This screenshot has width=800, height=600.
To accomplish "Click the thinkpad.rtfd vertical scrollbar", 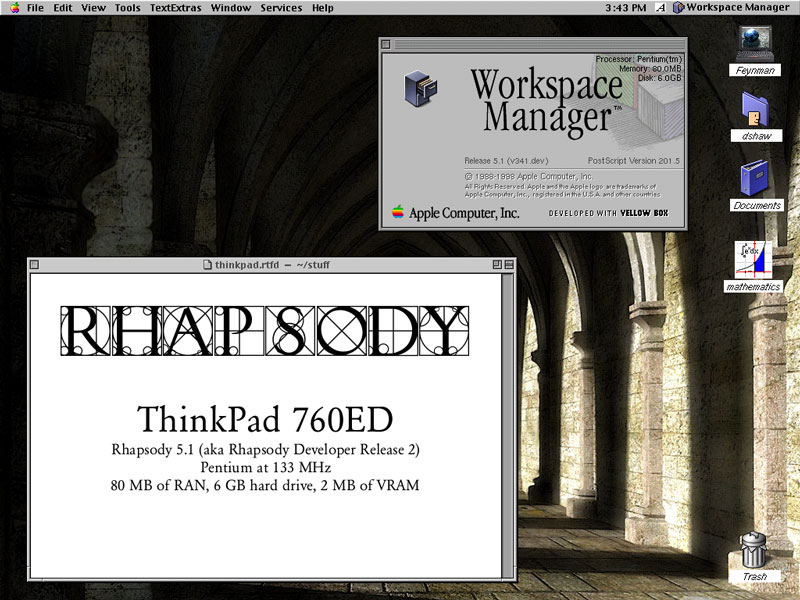I will coord(508,426).
